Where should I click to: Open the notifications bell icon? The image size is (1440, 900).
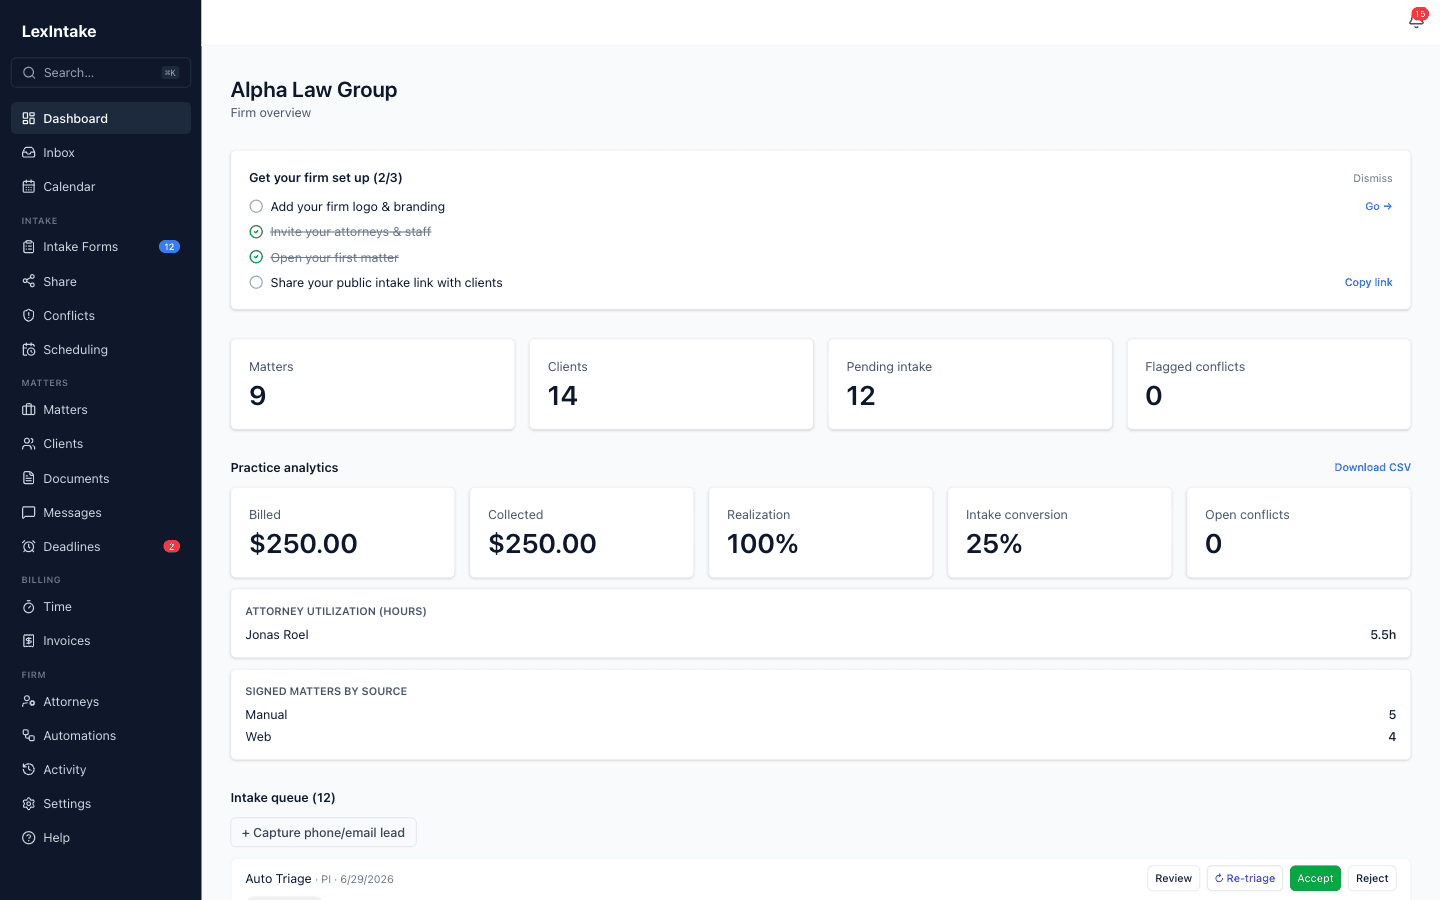pyautogui.click(x=1416, y=21)
